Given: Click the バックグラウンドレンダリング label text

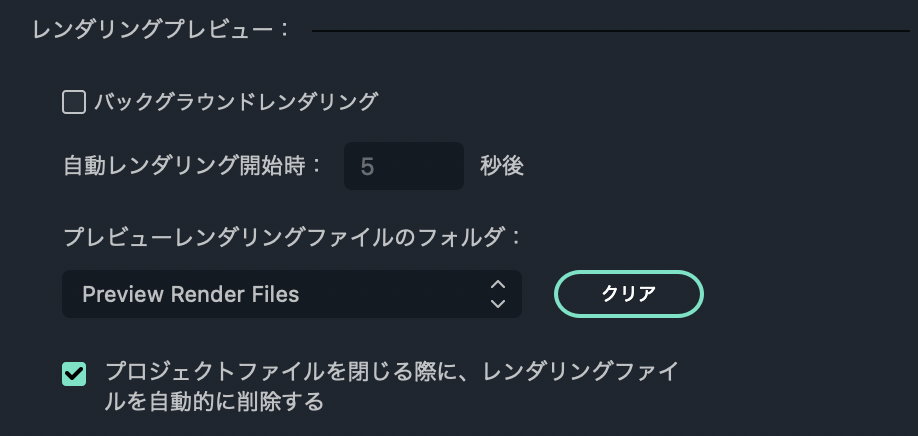Looking at the screenshot, I should pos(235,102).
